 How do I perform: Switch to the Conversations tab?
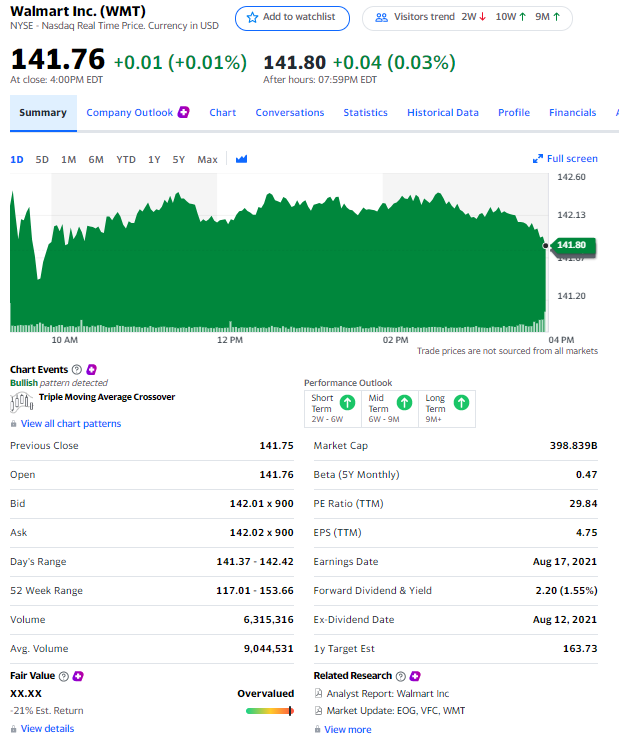point(290,113)
